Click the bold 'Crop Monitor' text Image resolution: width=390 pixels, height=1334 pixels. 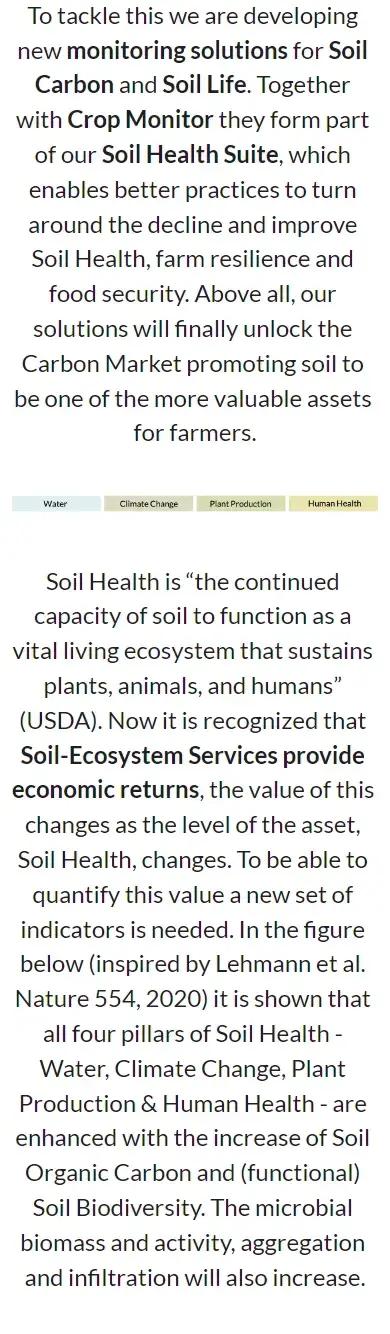(x=140, y=120)
